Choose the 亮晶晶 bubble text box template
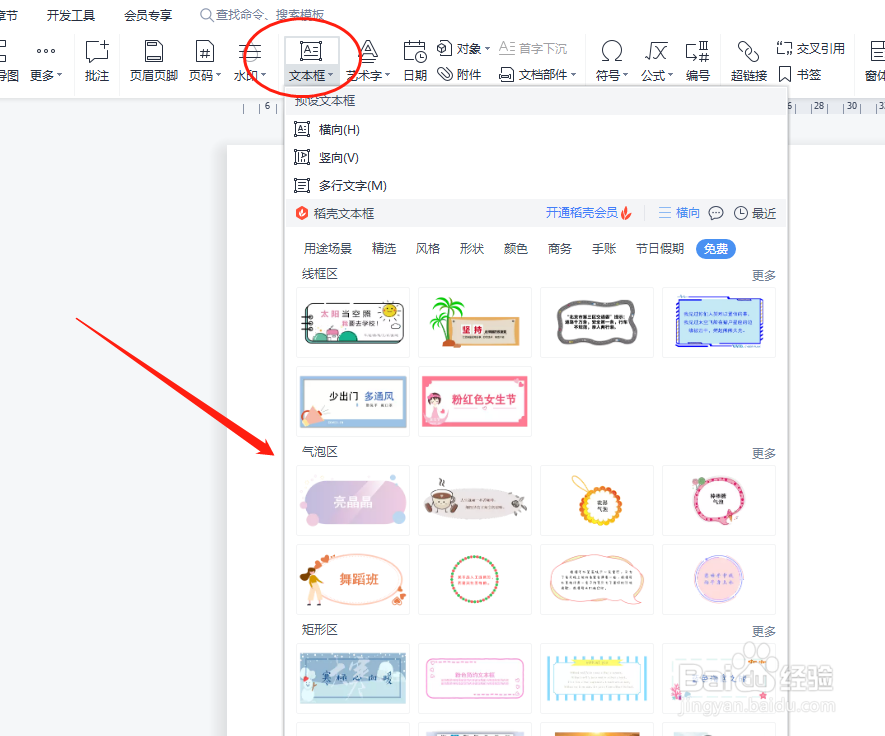The width and height of the screenshot is (885, 736). [352, 500]
